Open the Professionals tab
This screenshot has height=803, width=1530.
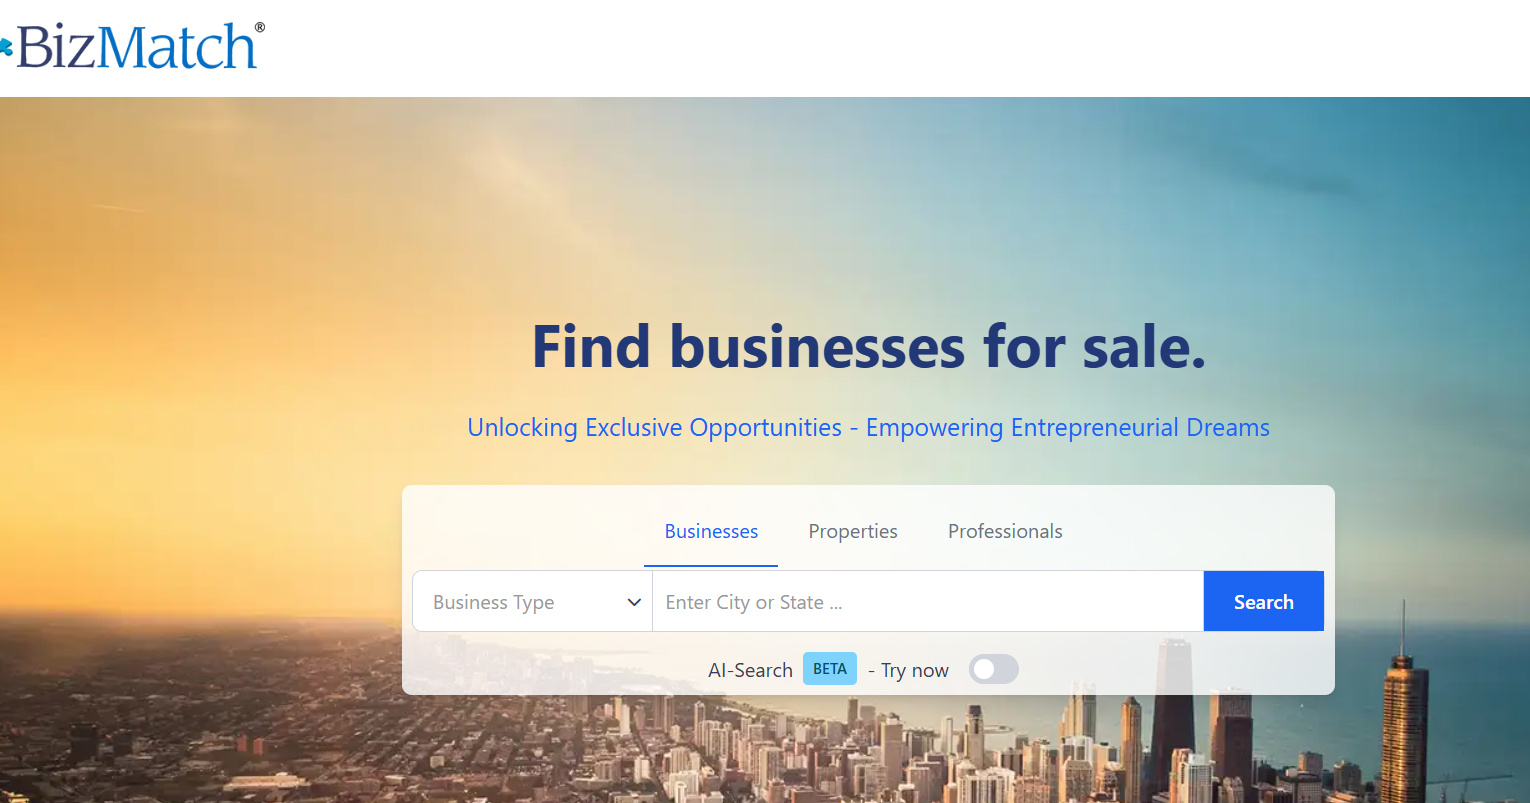pos(1005,531)
